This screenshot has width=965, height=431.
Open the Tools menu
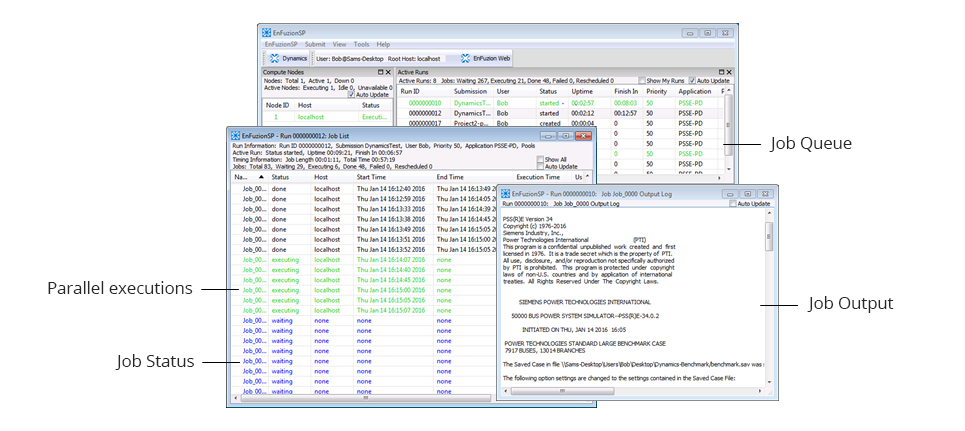[x=361, y=44]
